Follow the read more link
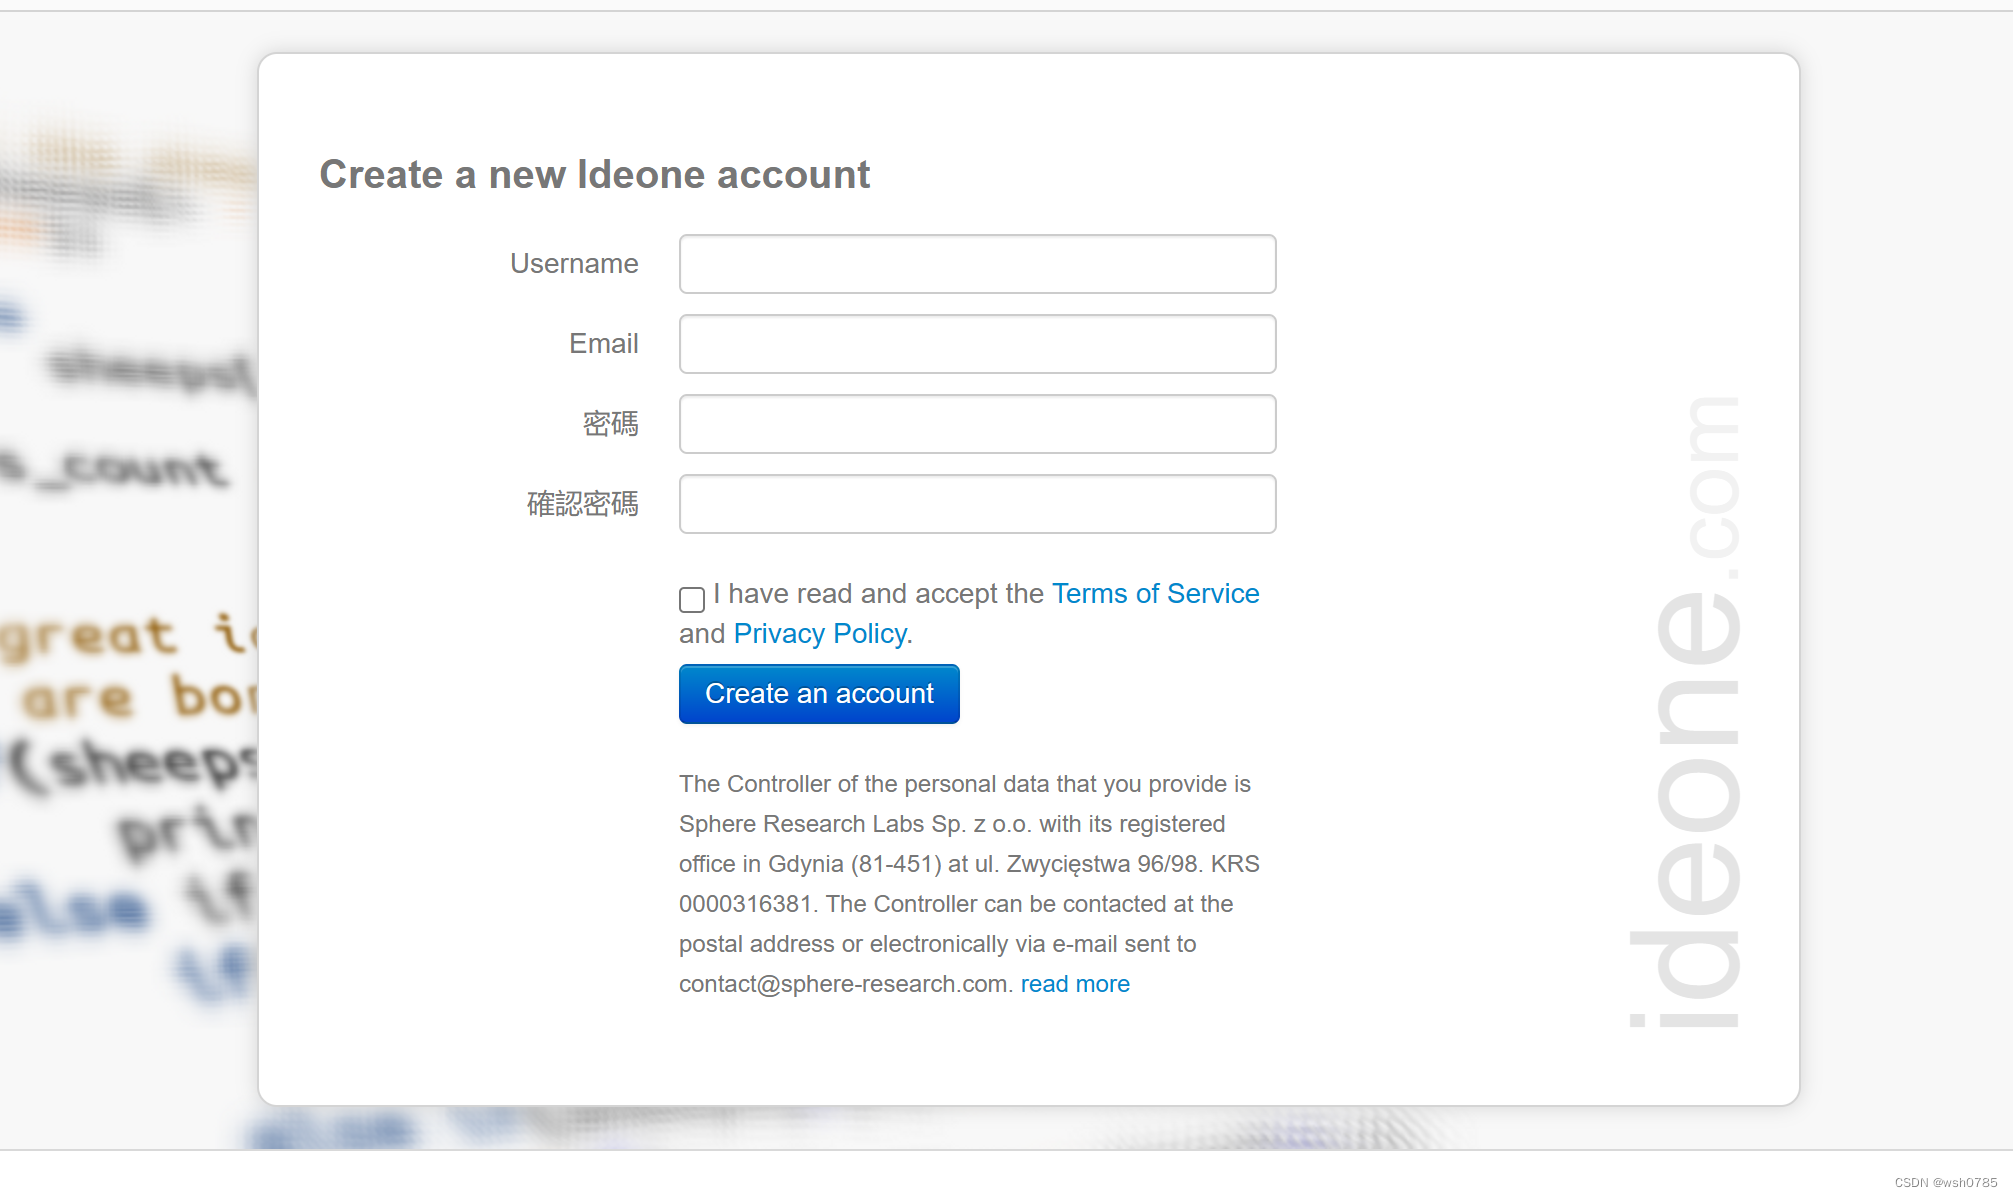 tap(1075, 984)
